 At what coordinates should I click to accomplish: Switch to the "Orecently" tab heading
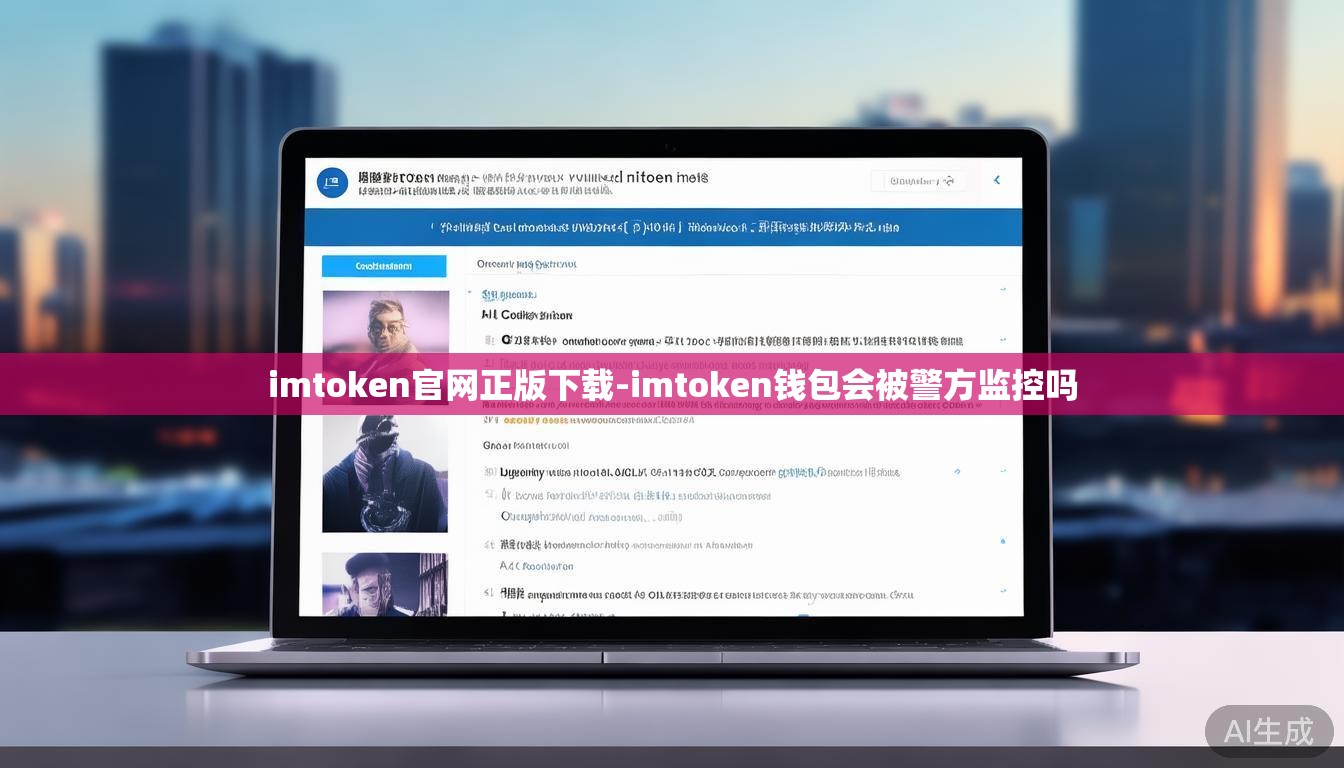(526, 264)
